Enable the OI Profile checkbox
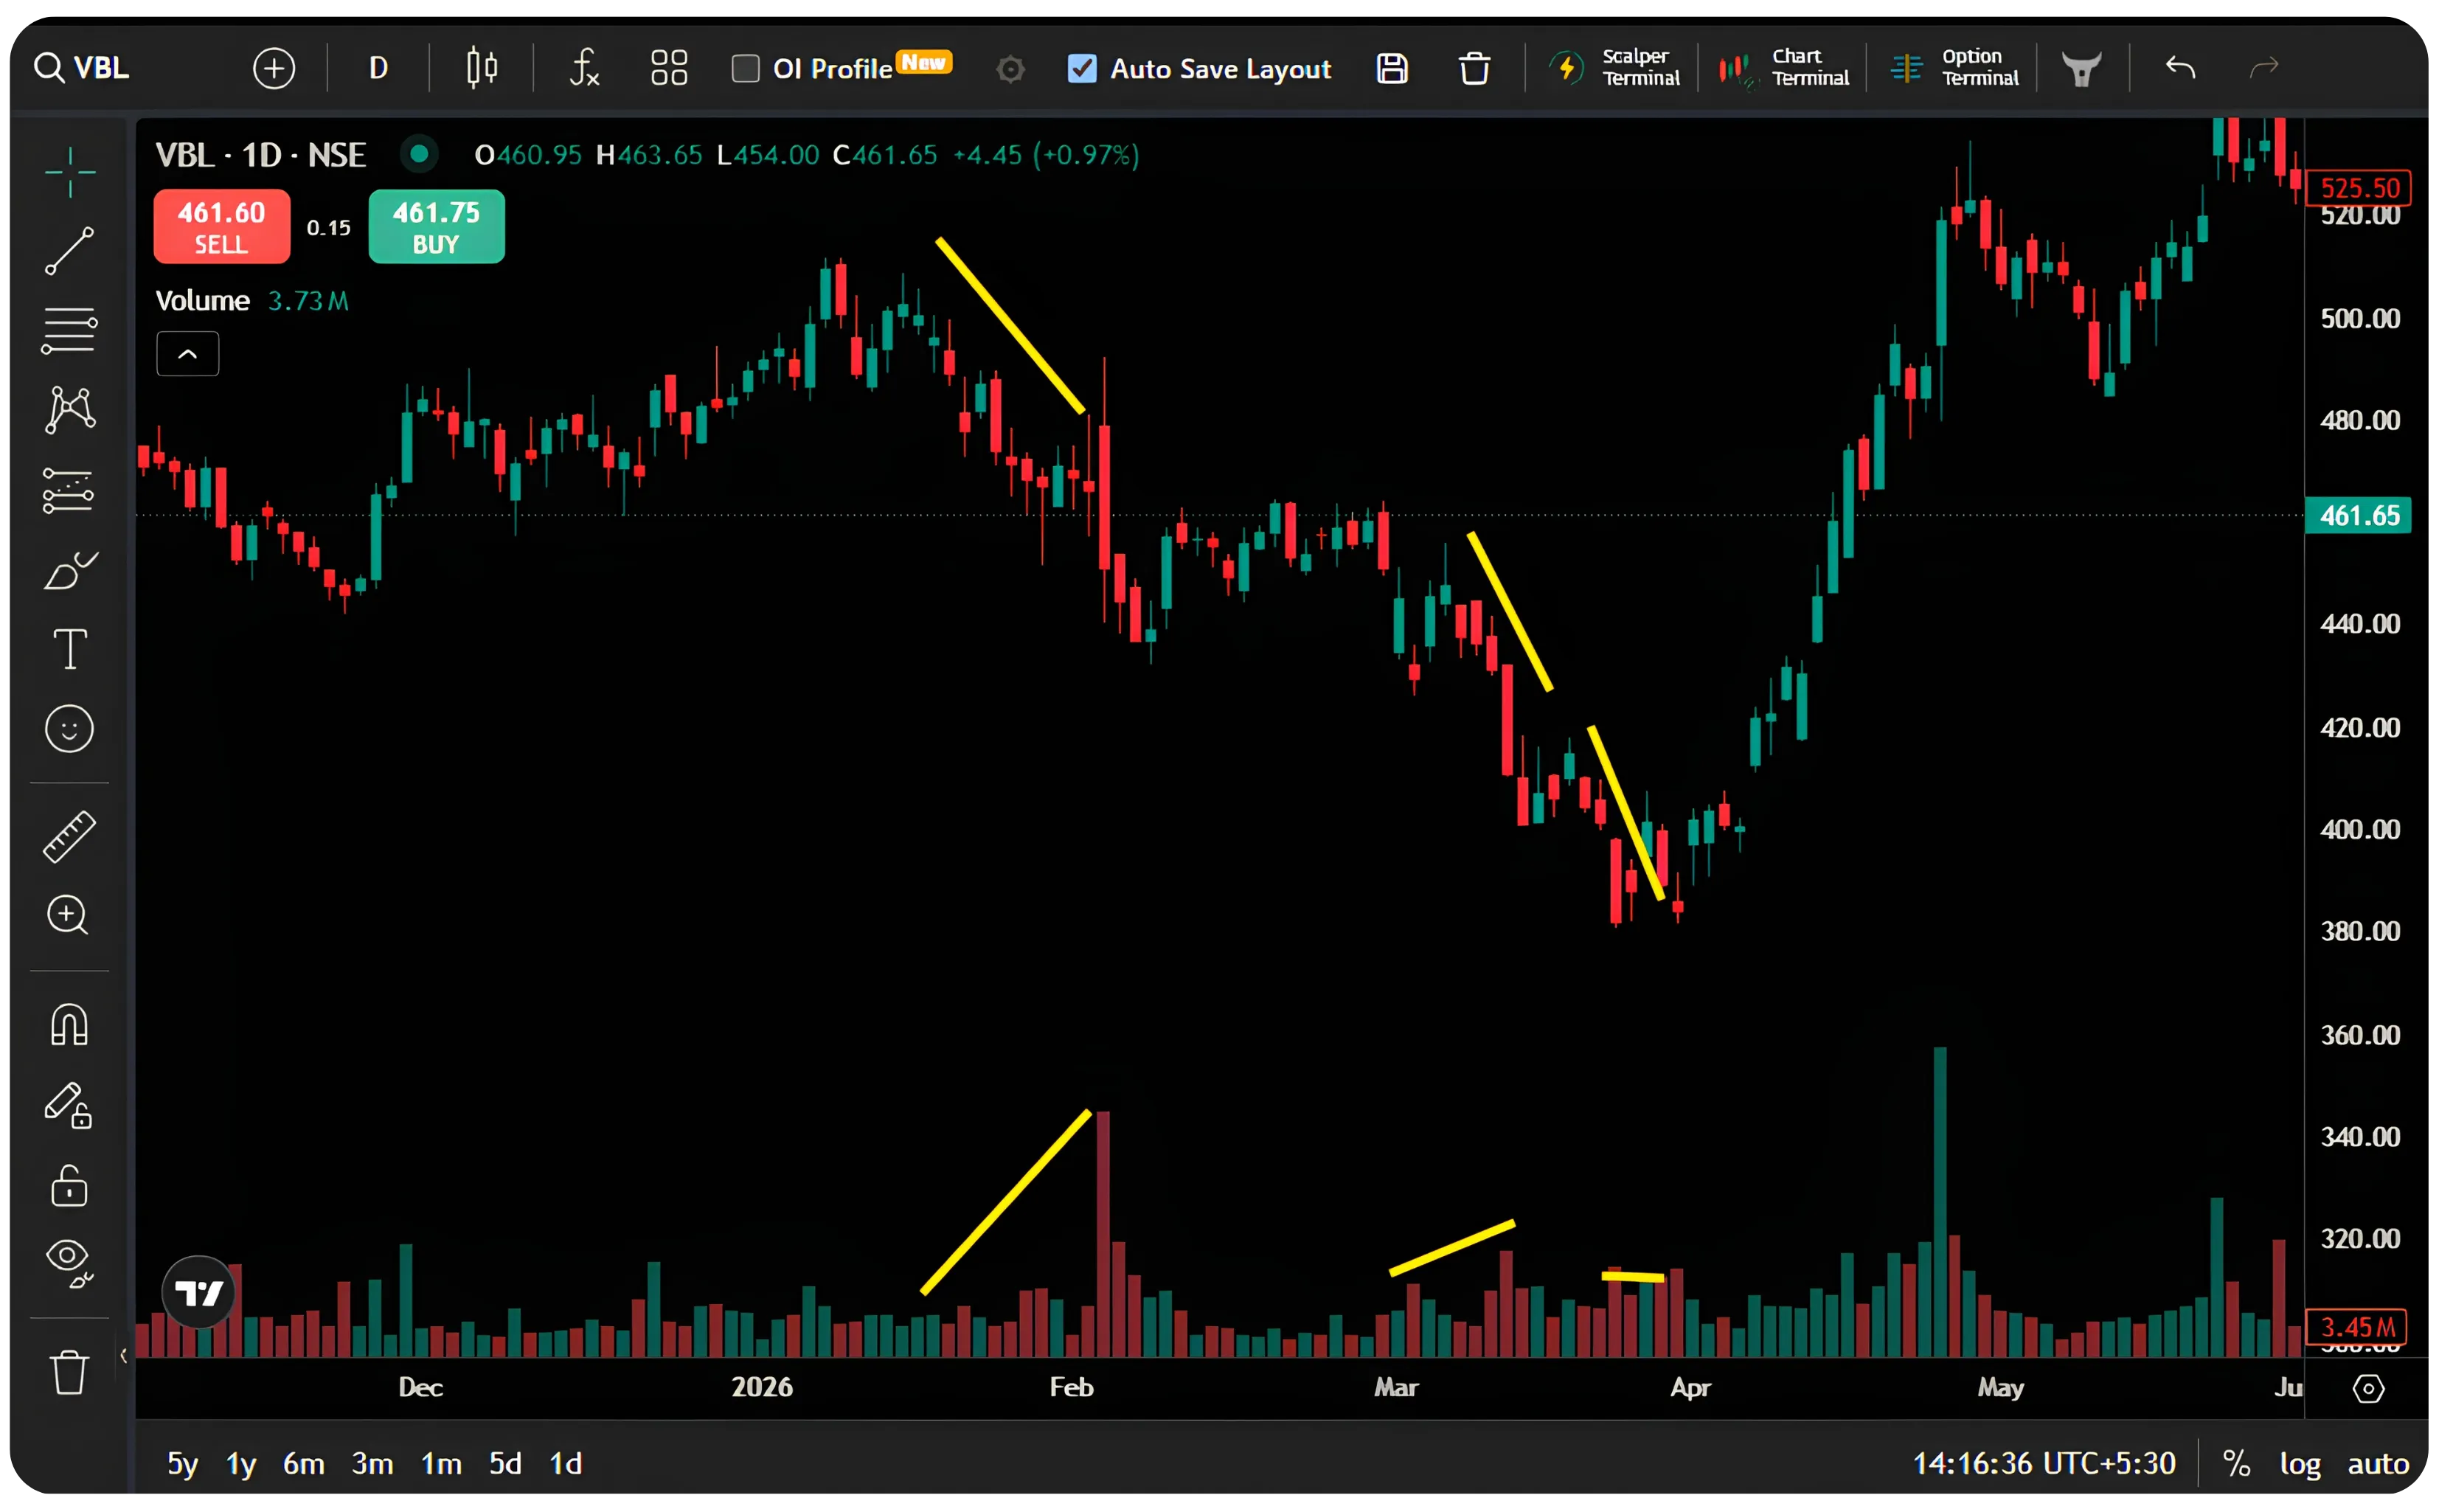 click(746, 69)
